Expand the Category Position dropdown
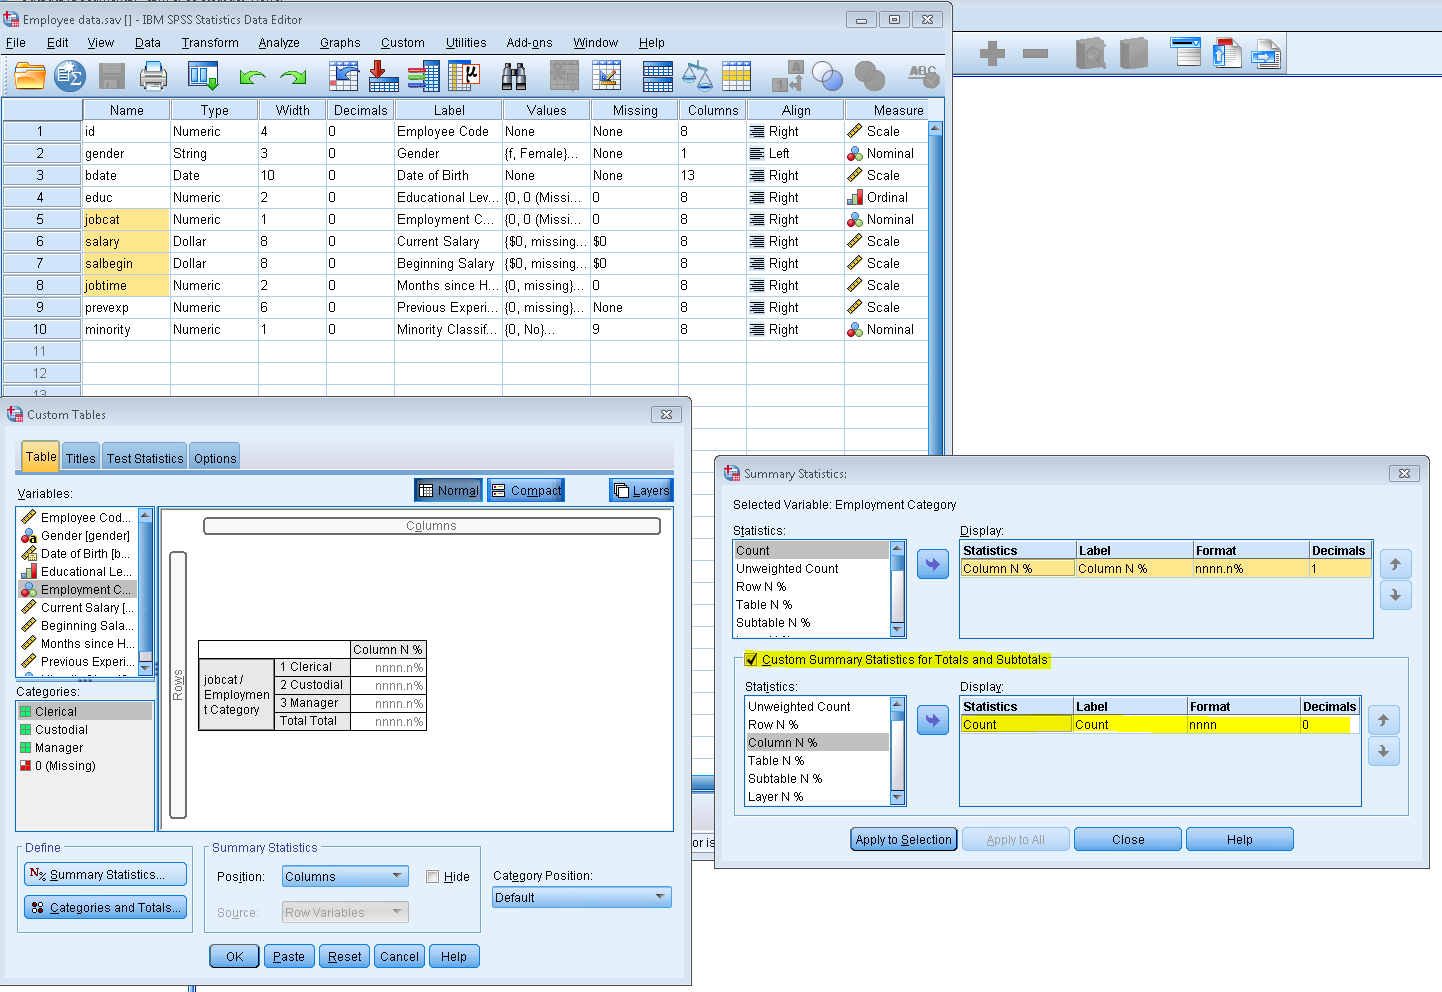 click(x=581, y=898)
